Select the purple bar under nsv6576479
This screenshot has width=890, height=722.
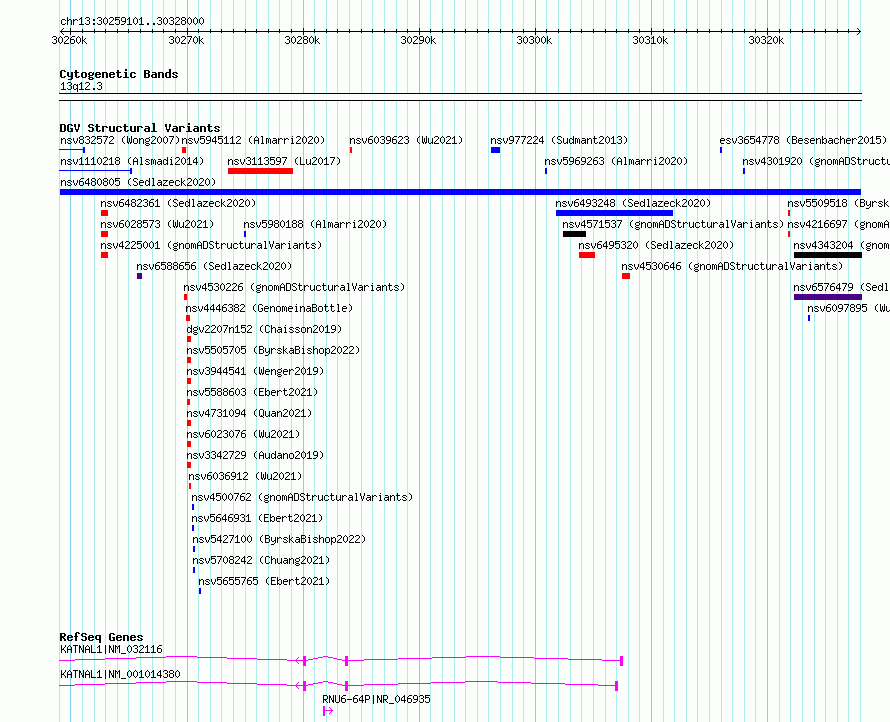pyautogui.click(x=828, y=297)
